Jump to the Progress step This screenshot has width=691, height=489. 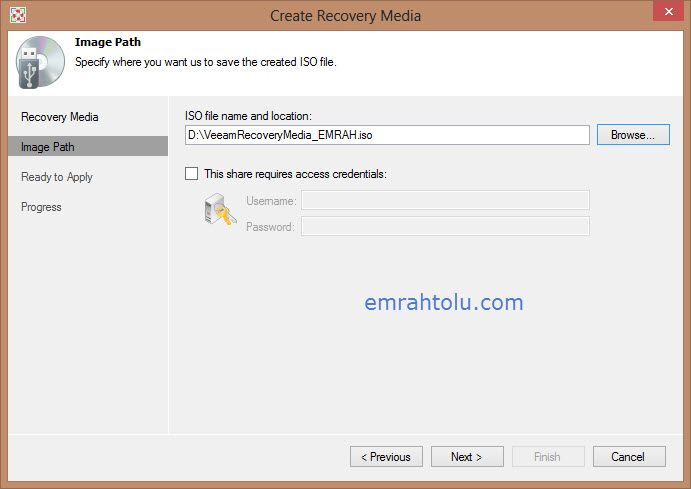[x=41, y=207]
